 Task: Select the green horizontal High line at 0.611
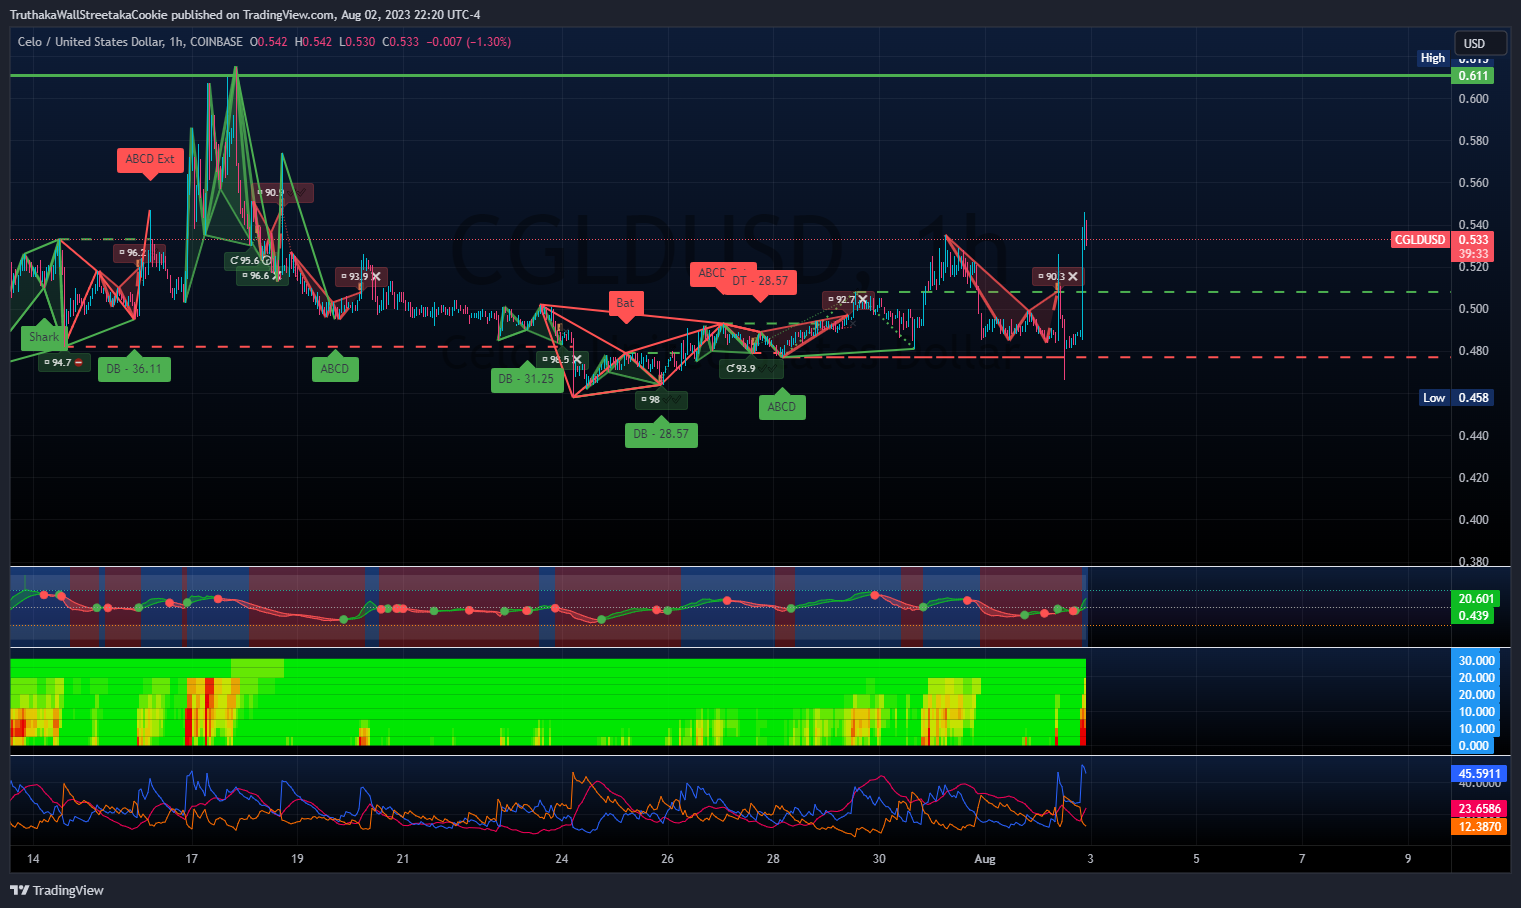click(730, 75)
